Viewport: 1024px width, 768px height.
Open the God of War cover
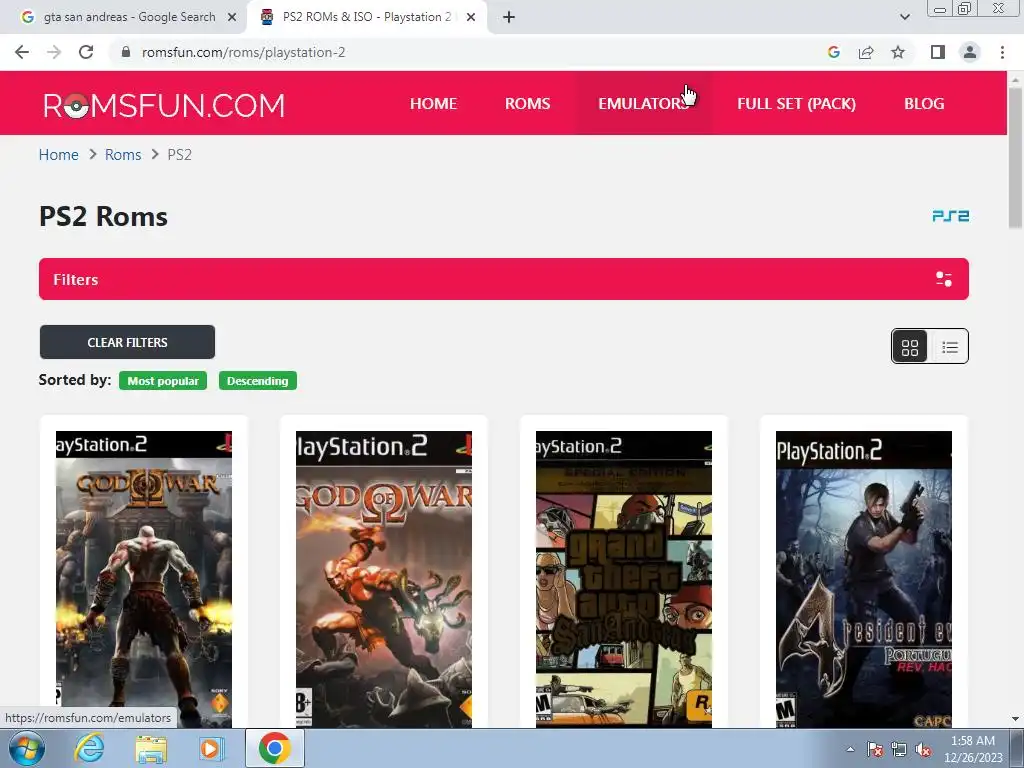pyautogui.click(x=384, y=579)
